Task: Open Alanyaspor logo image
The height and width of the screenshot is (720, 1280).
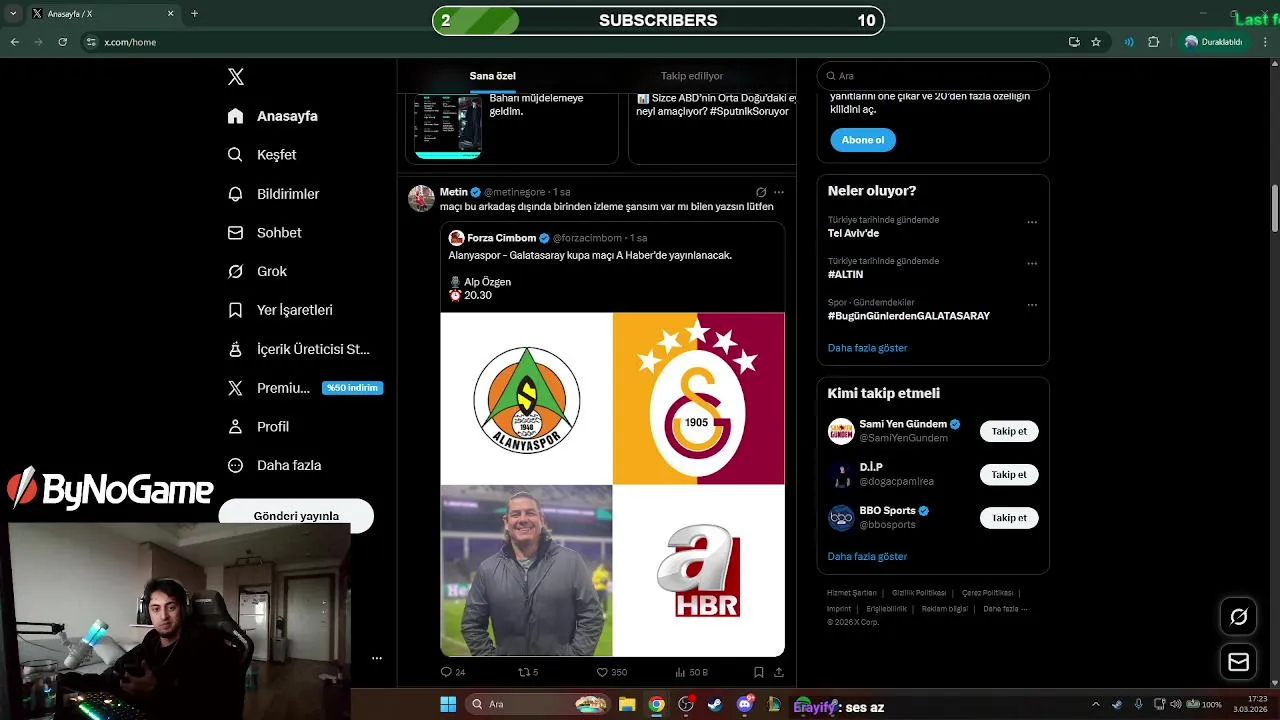Action: pos(526,398)
